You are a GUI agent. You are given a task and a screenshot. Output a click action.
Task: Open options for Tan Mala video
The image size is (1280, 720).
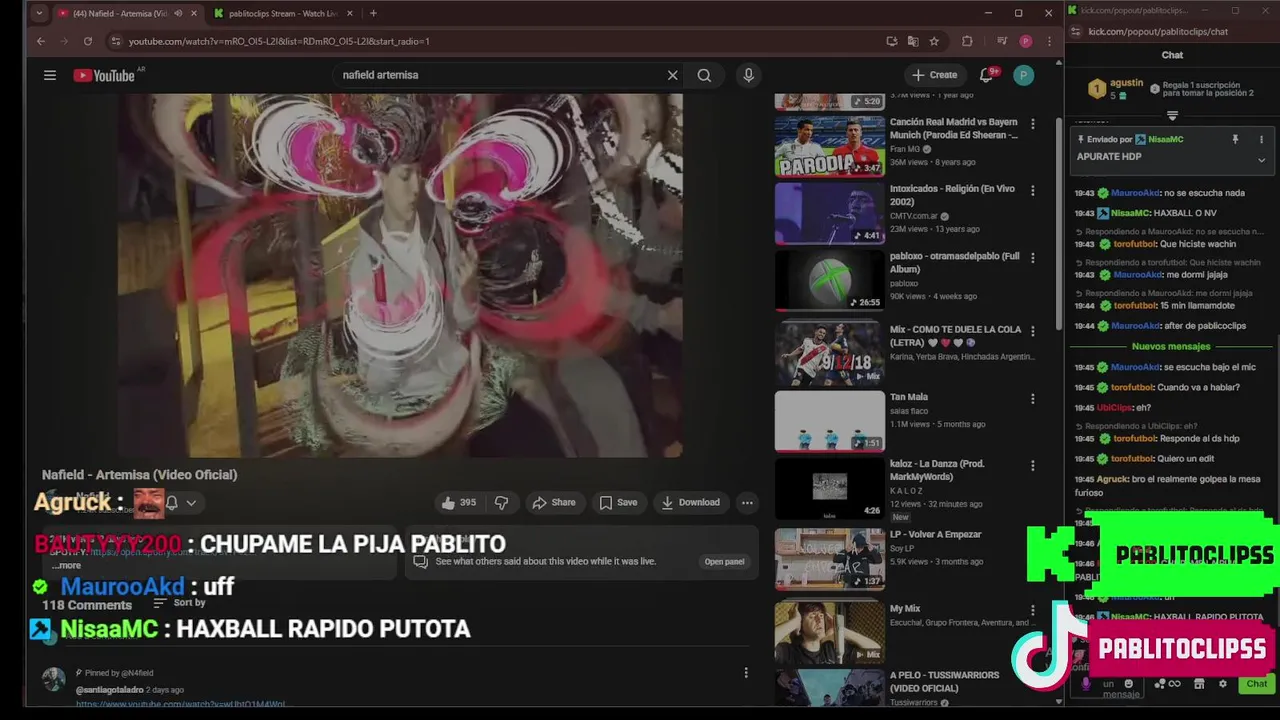(x=1033, y=399)
